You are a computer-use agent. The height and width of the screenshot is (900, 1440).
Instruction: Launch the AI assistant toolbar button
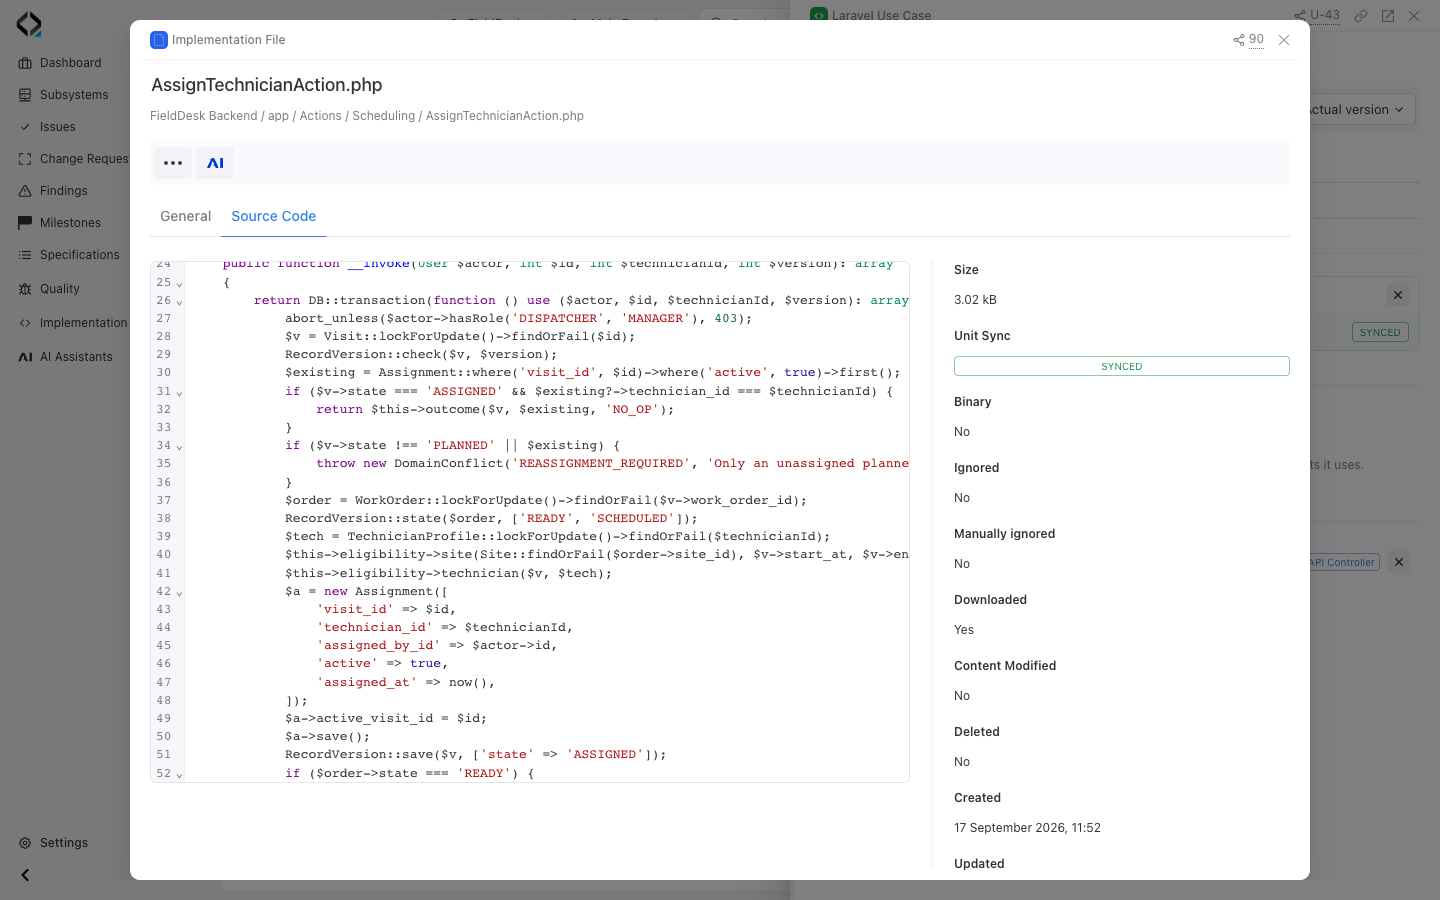click(x=215, y=163)
